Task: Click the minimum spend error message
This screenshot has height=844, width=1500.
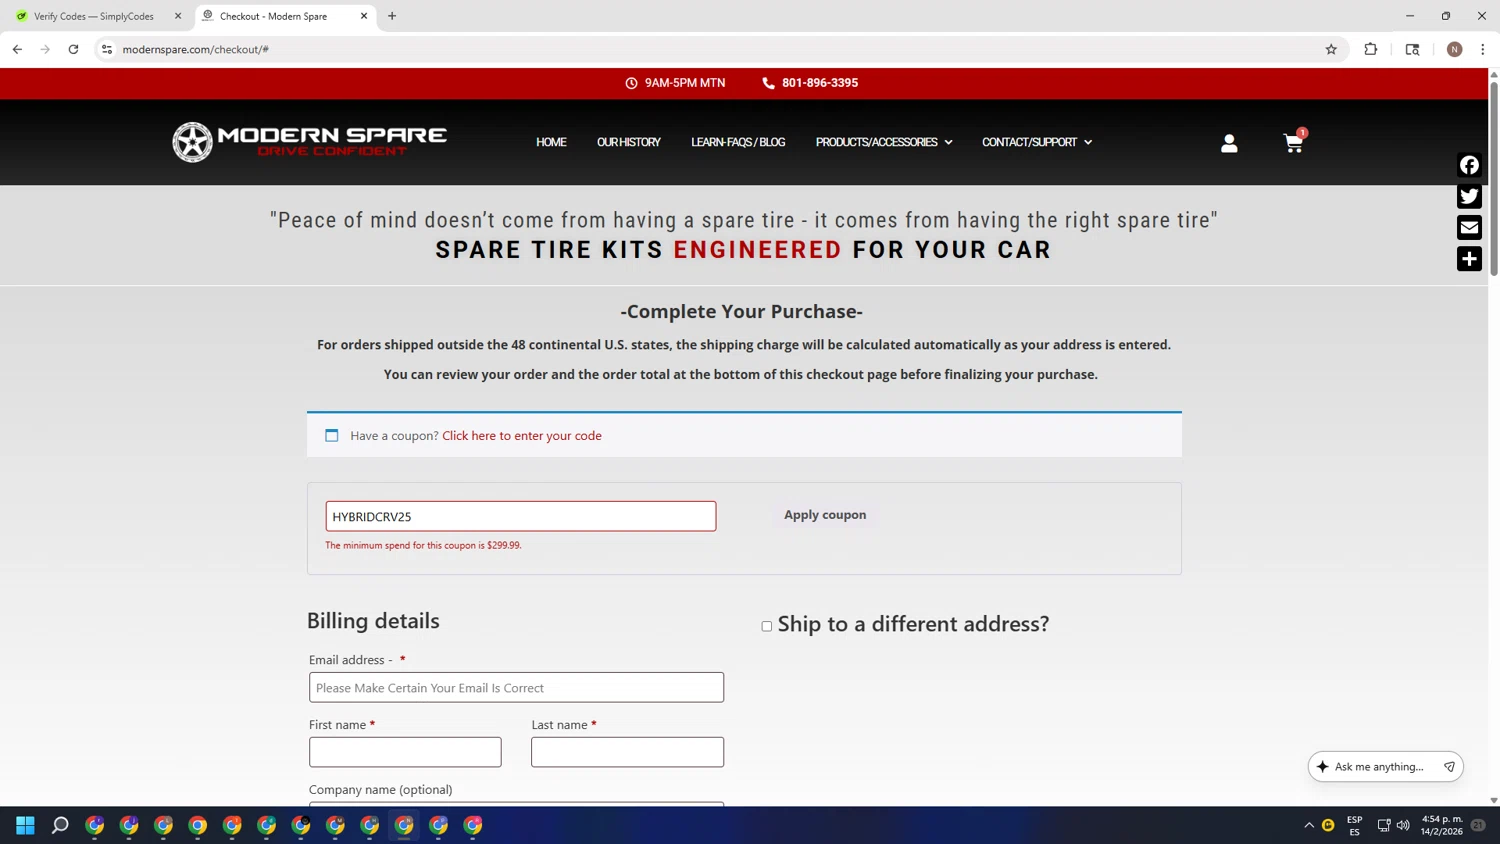Action: coord(423,546)
